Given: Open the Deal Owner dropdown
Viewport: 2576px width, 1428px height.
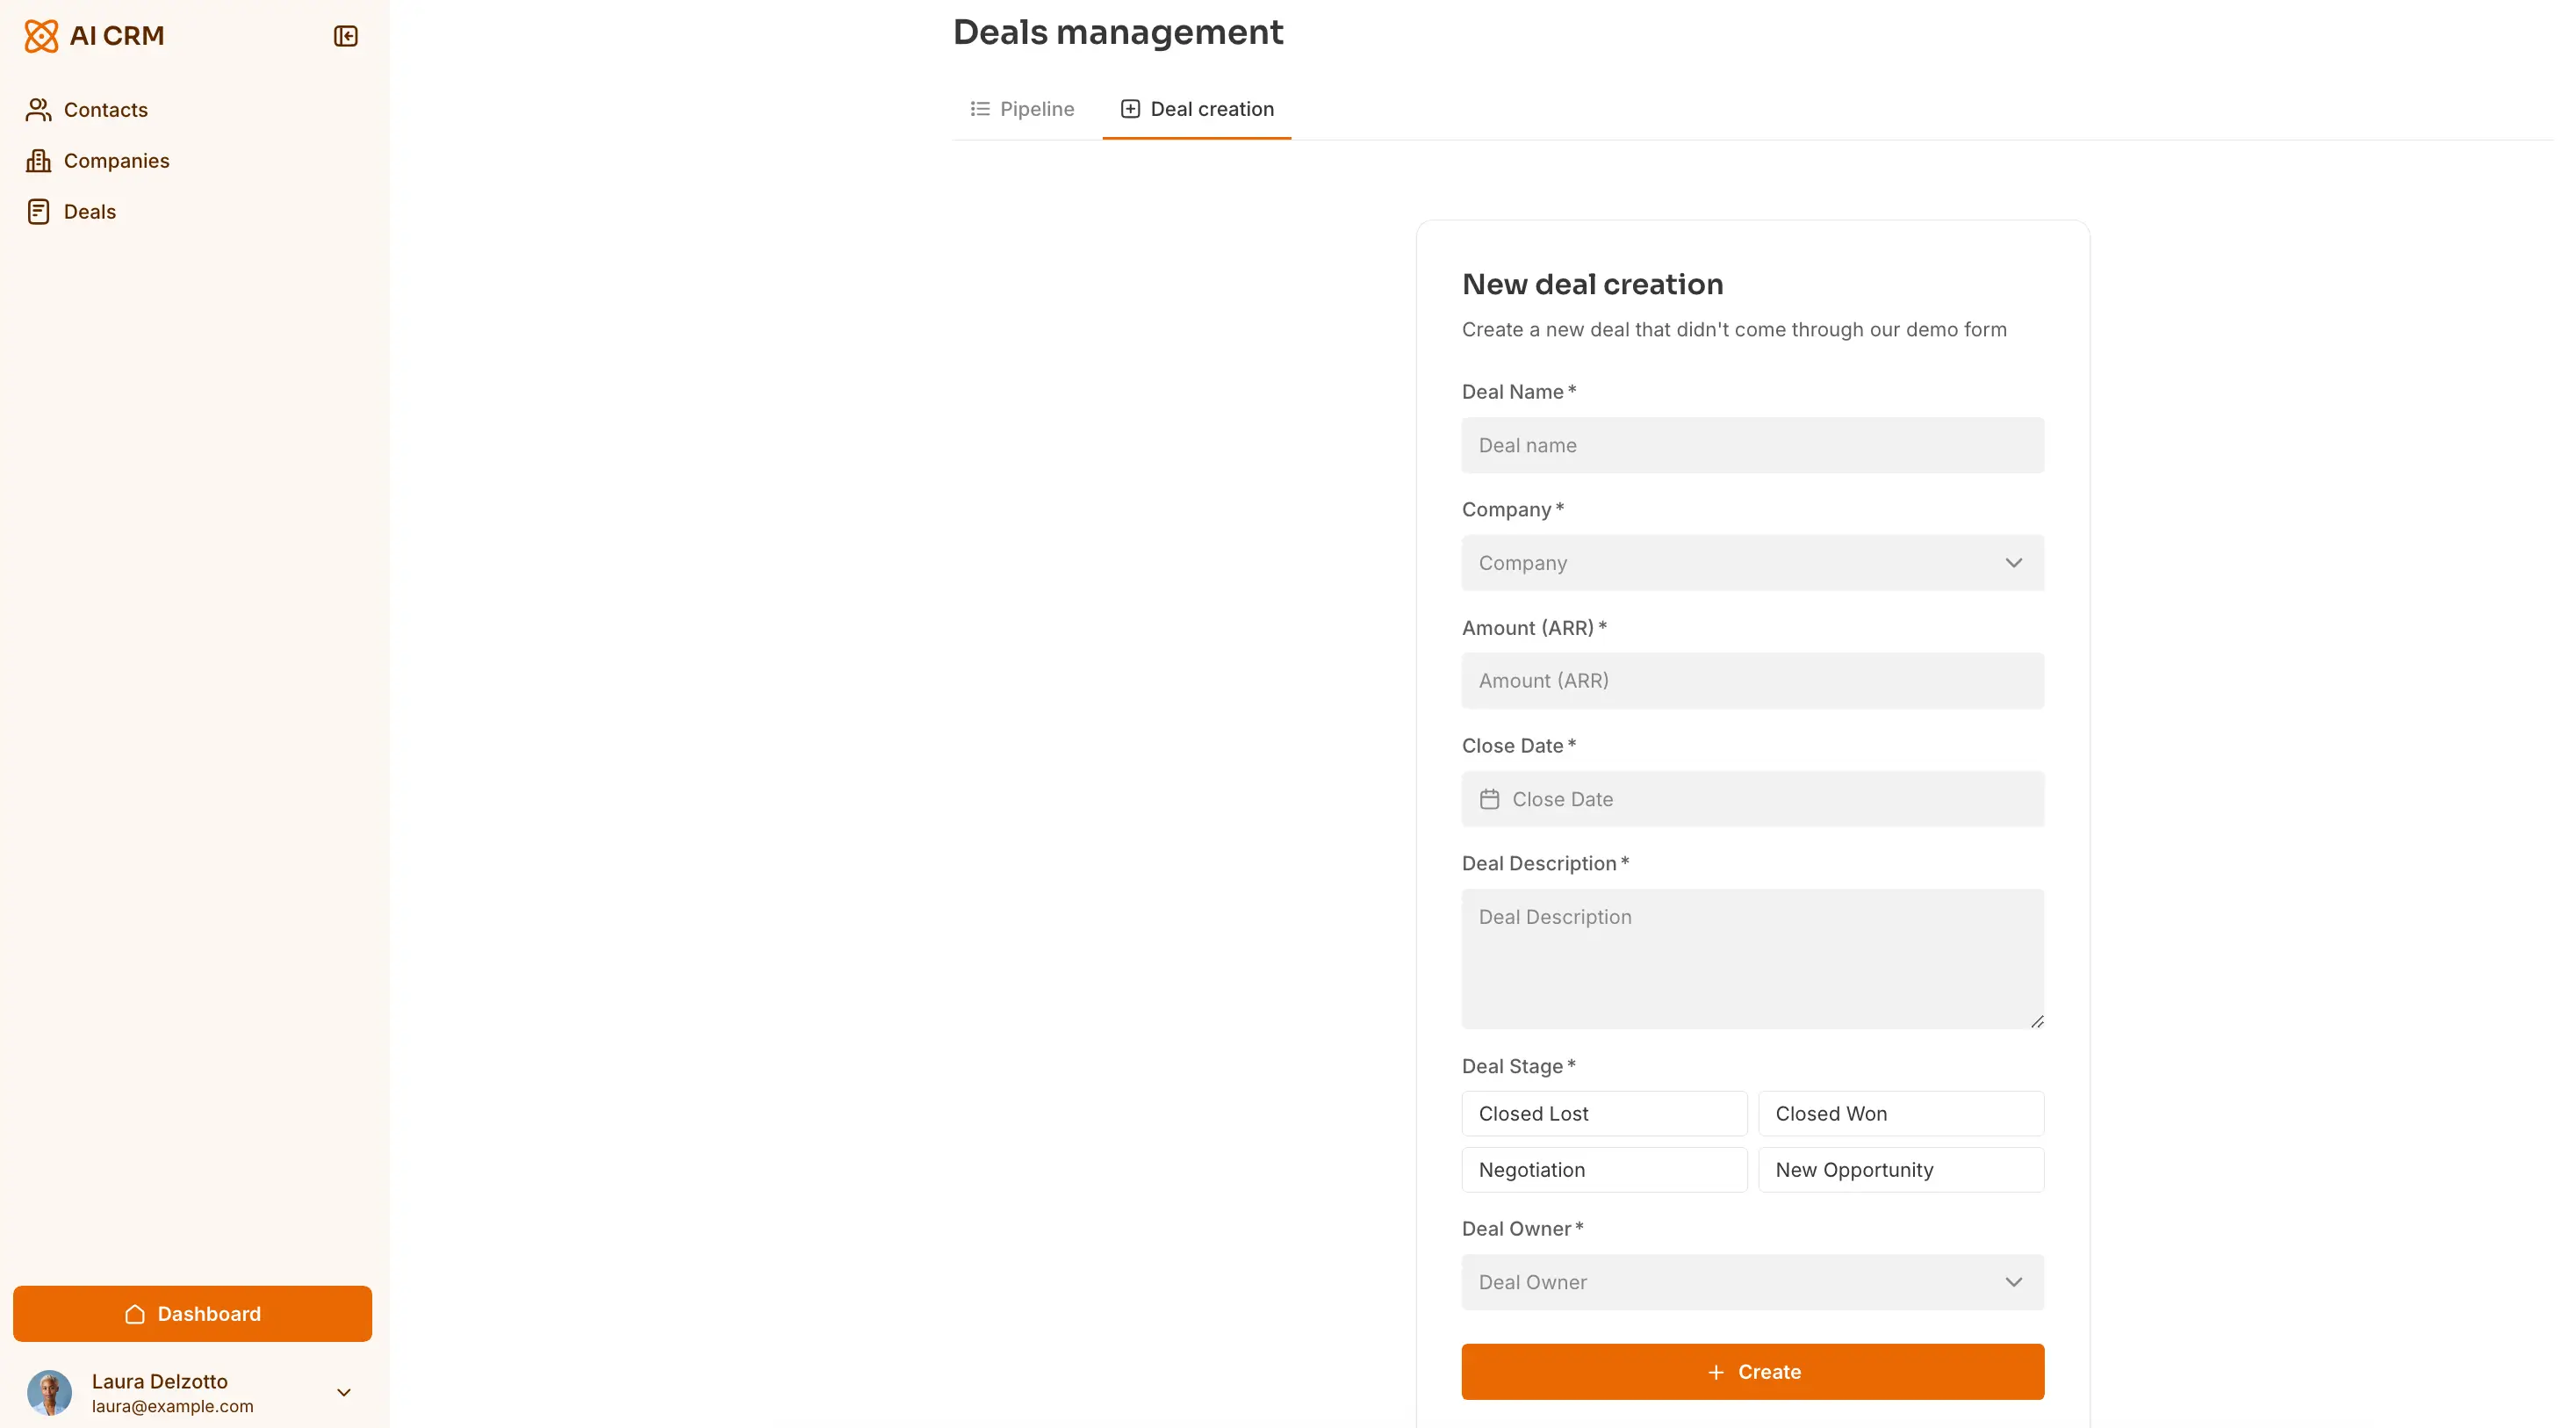Looking at the screenshot, I should pyautogui.click(x=1752, y=1281).
